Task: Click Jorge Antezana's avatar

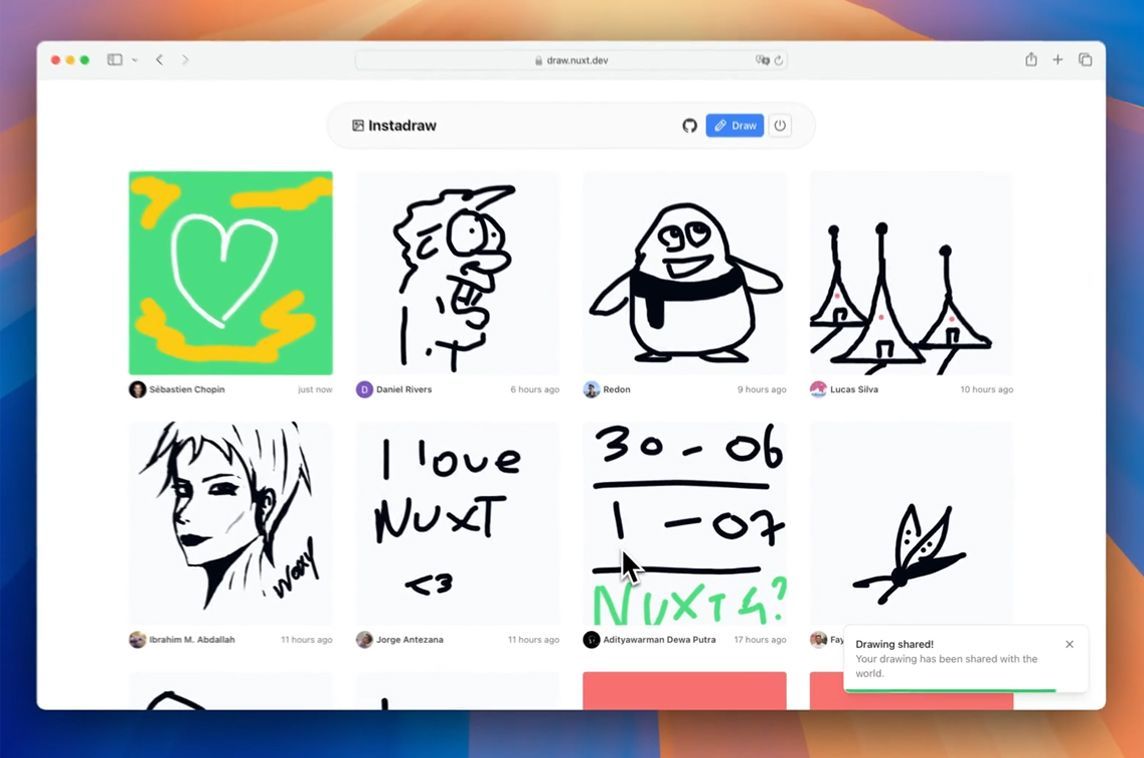Action: (x=364, y=640)
